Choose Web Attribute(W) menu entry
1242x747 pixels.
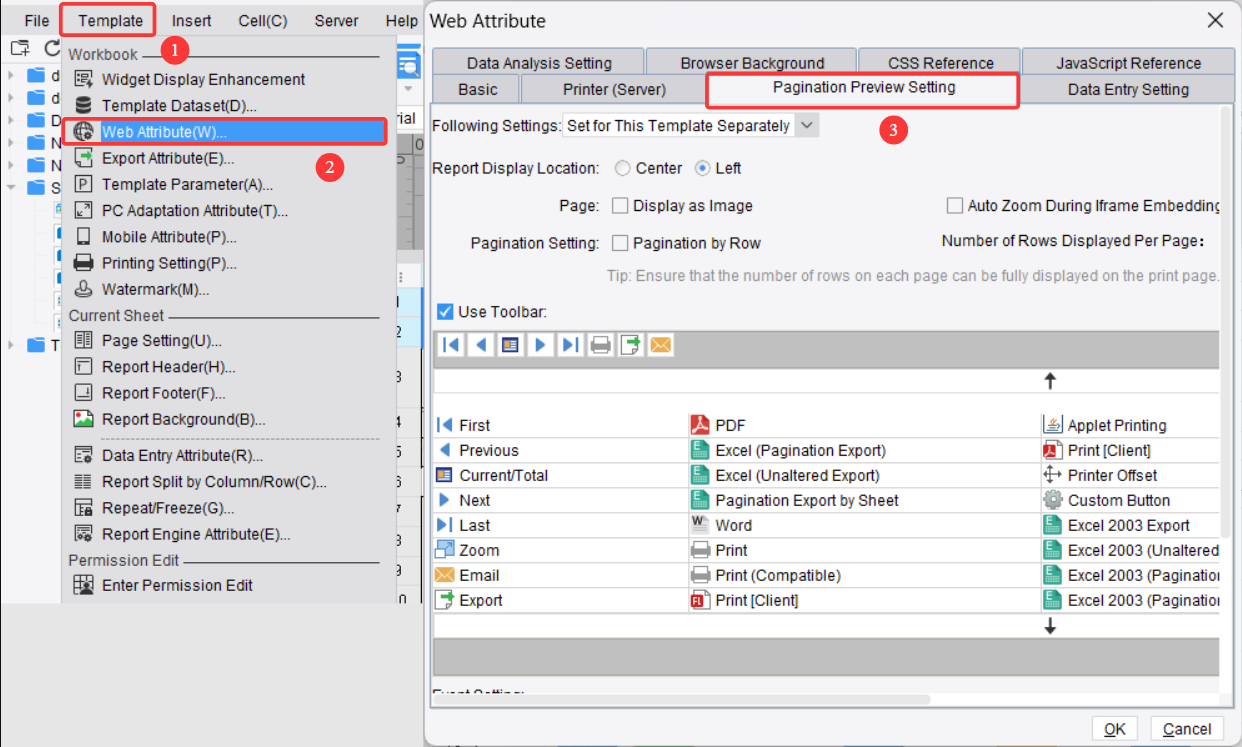(x=225, y=132)
